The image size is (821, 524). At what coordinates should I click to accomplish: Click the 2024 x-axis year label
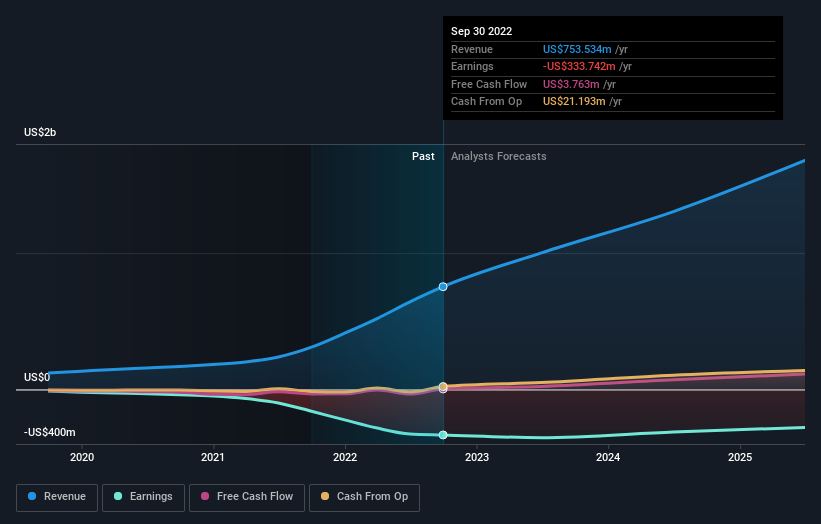608,458
